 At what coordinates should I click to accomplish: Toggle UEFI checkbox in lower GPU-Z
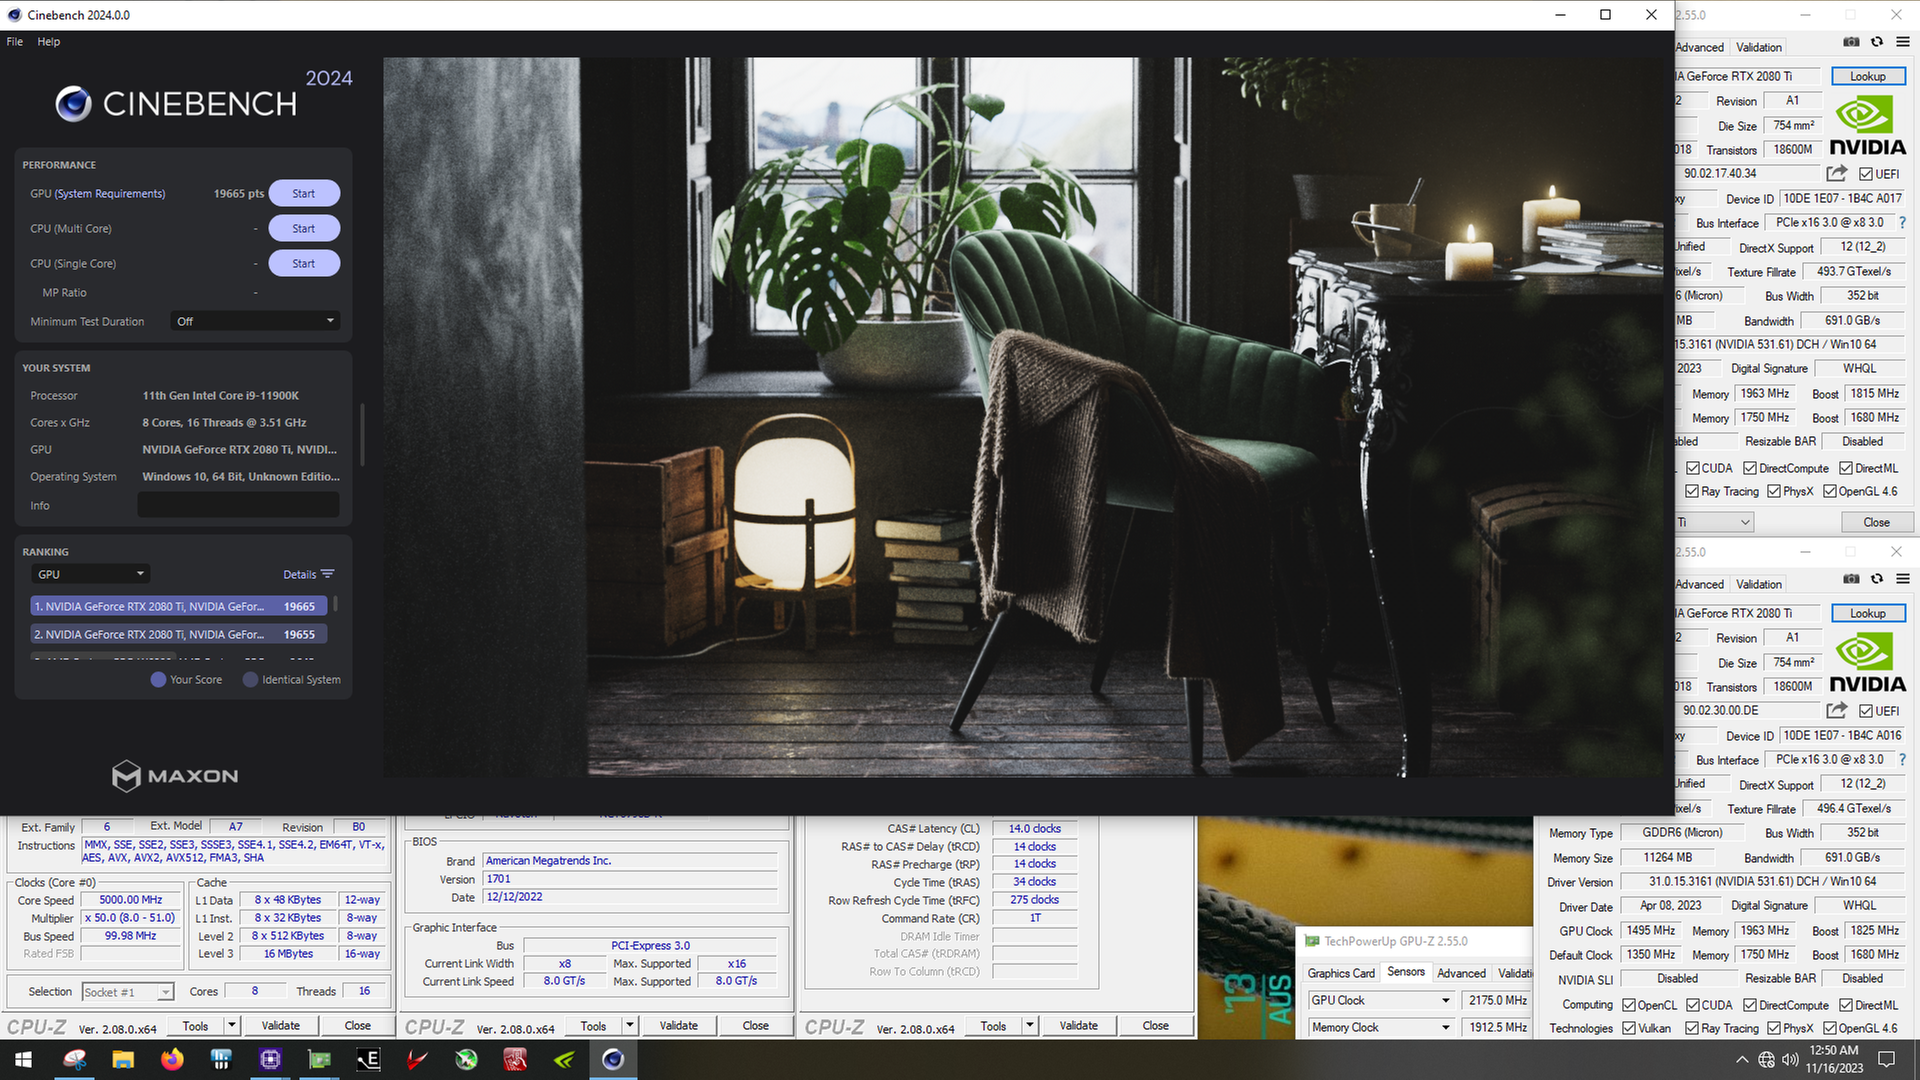(x=1866, y=711)
